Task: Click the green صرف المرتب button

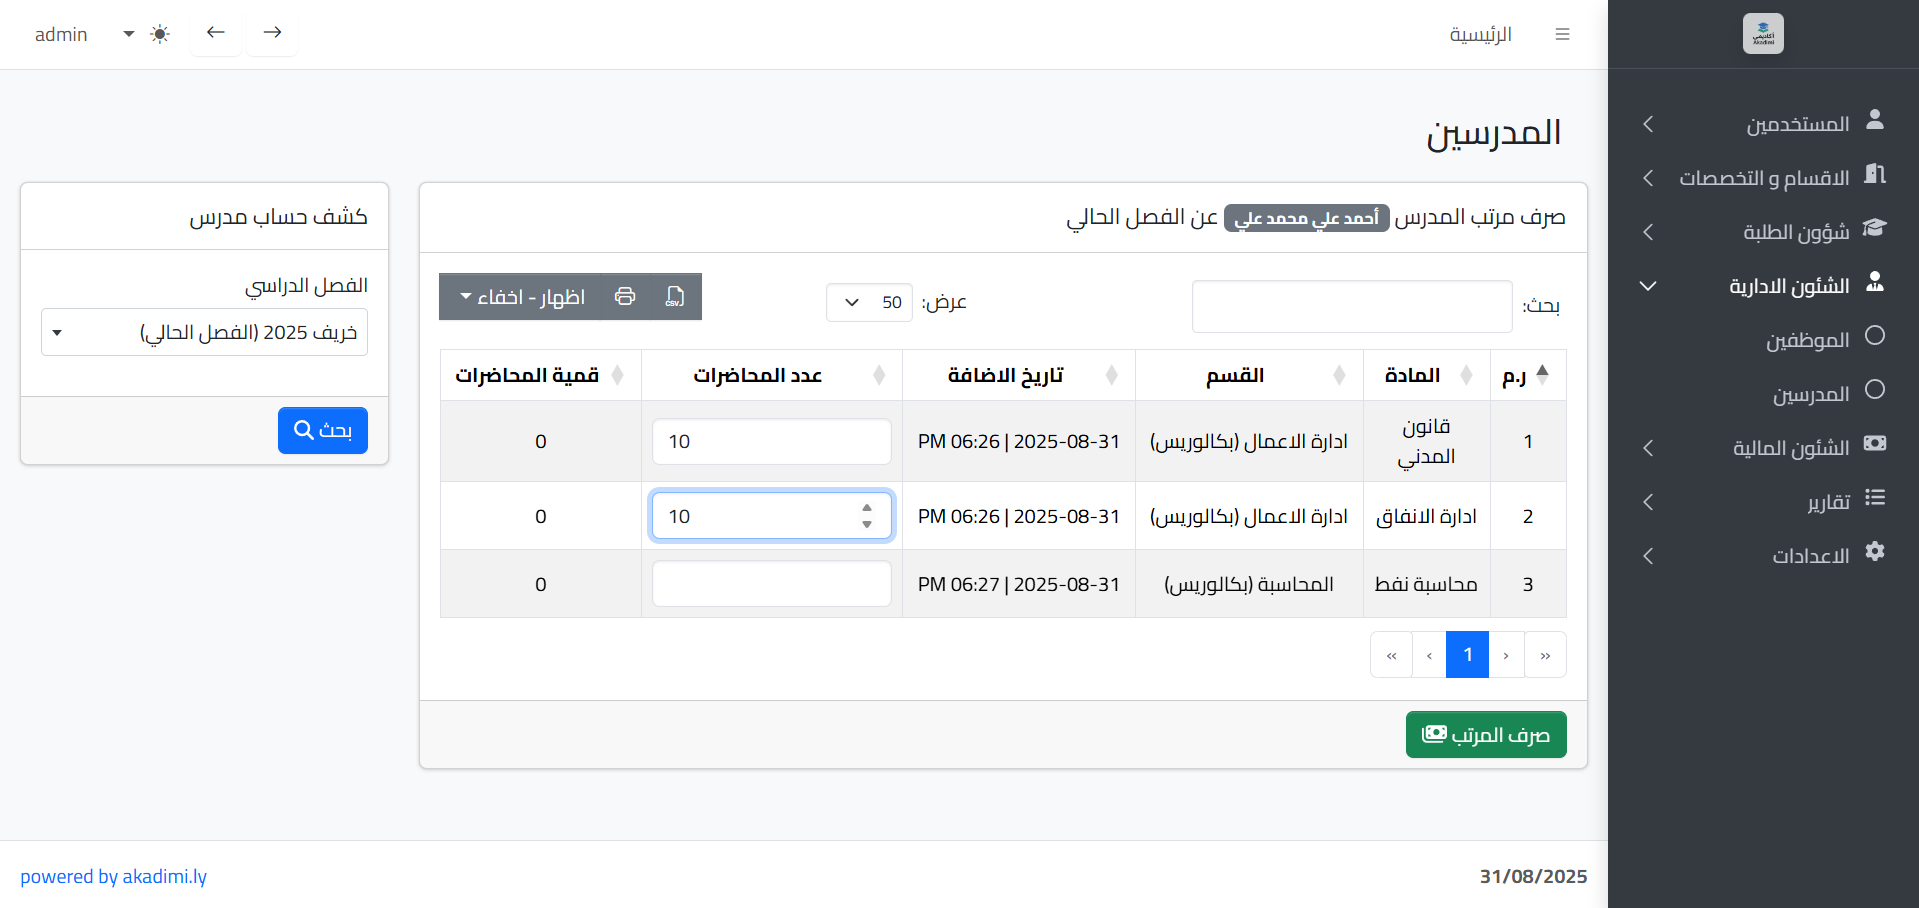Action: click(1485, 735)
